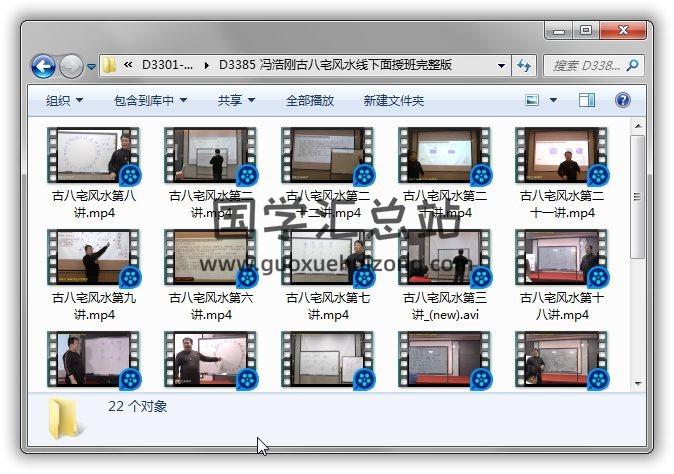Open the address bar history dropdown

point(502,66)
